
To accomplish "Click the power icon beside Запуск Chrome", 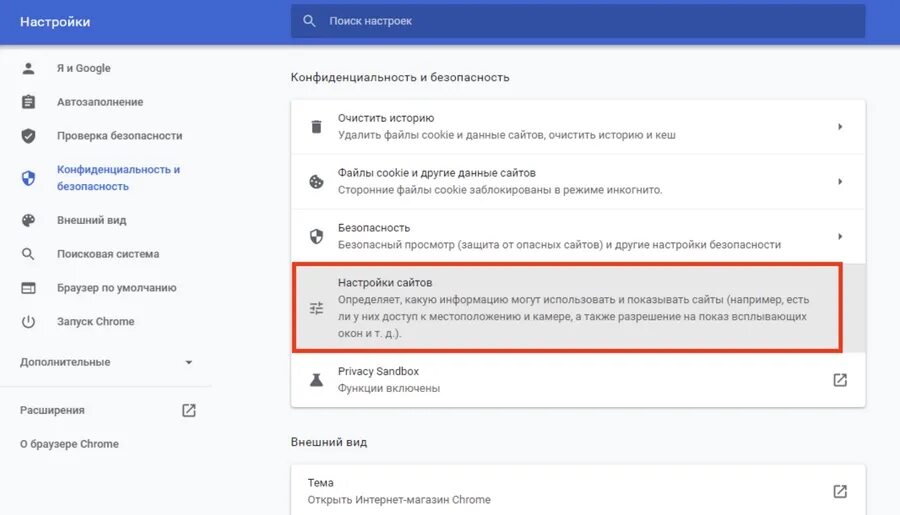I will point(28,322).
